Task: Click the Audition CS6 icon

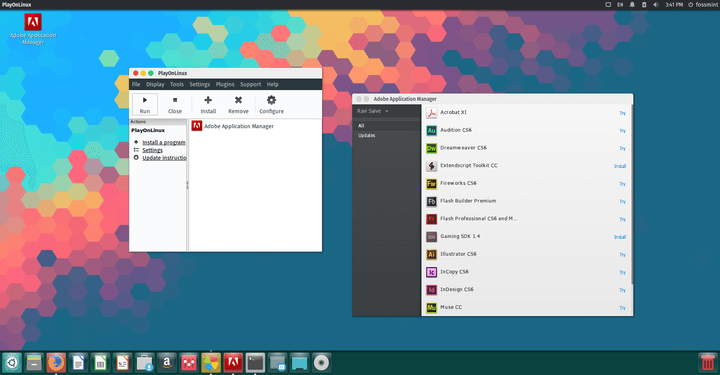Action: [431, 130]
